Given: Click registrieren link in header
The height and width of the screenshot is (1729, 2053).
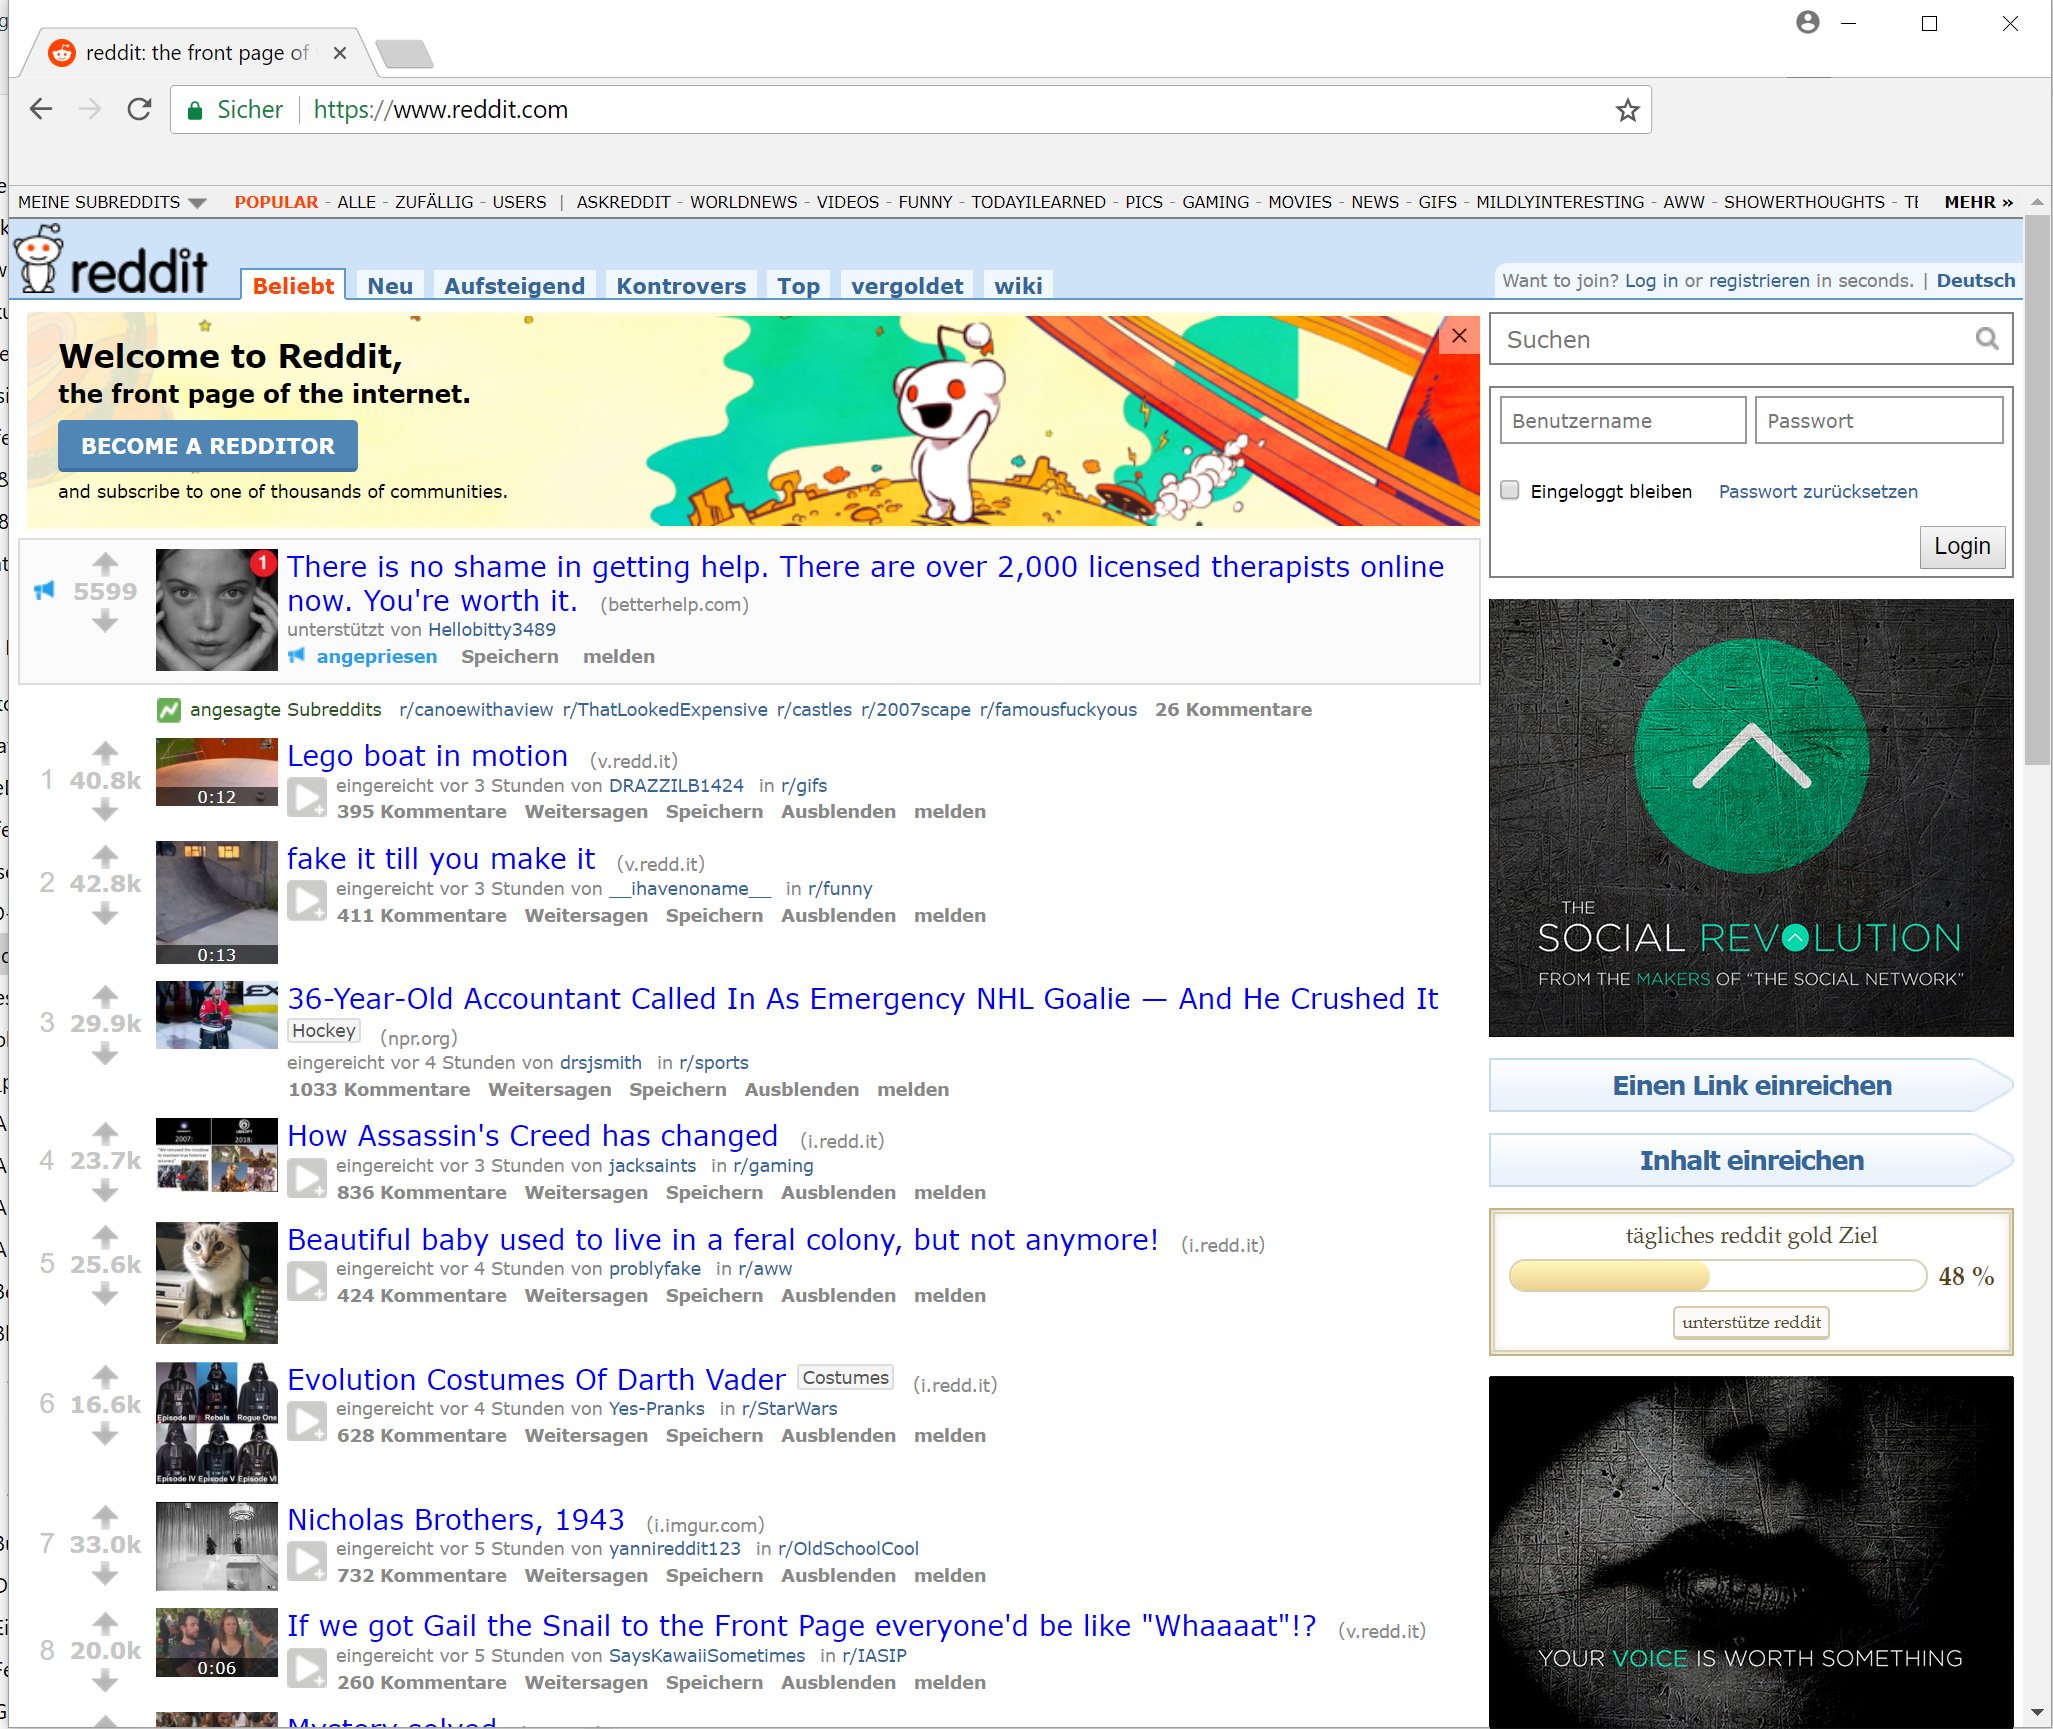Looking at the screenshot, I should click(x=1759, y=281).
